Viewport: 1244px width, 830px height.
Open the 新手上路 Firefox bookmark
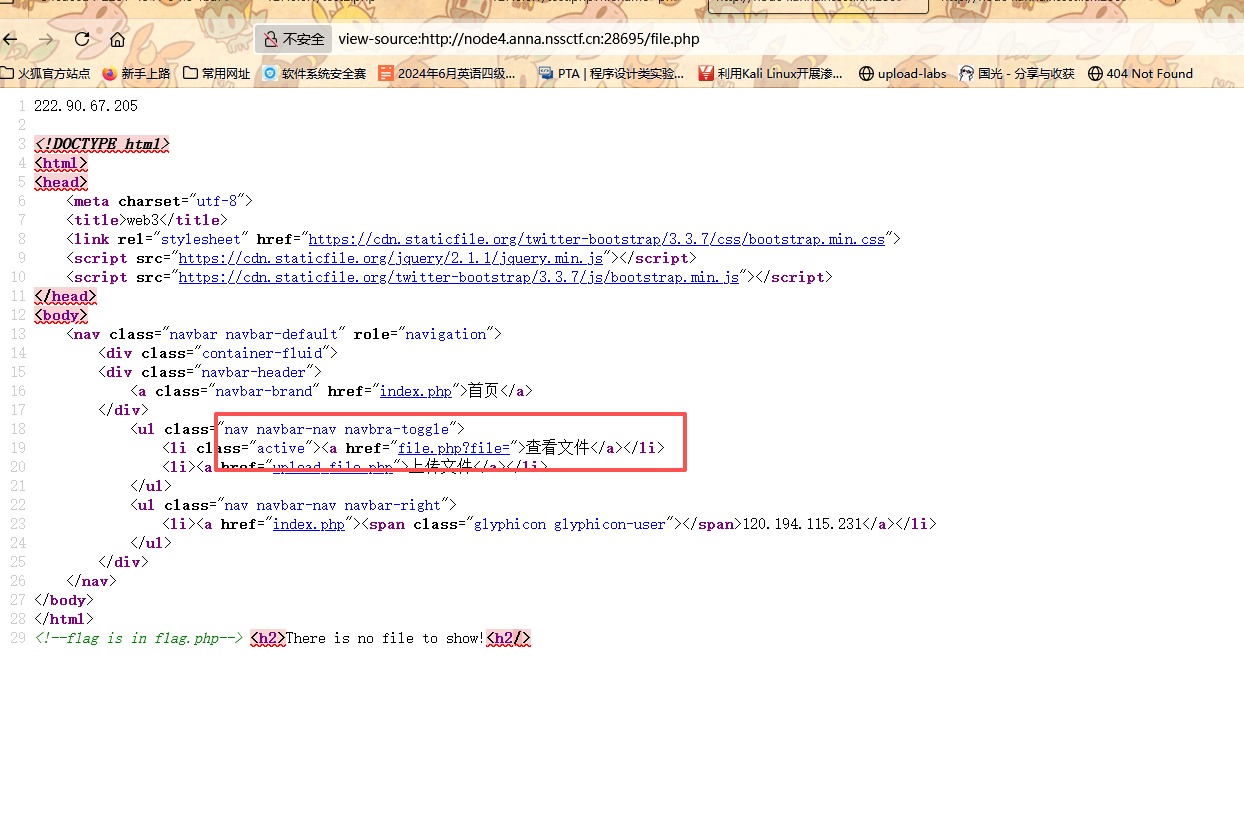tap(137, 73)
